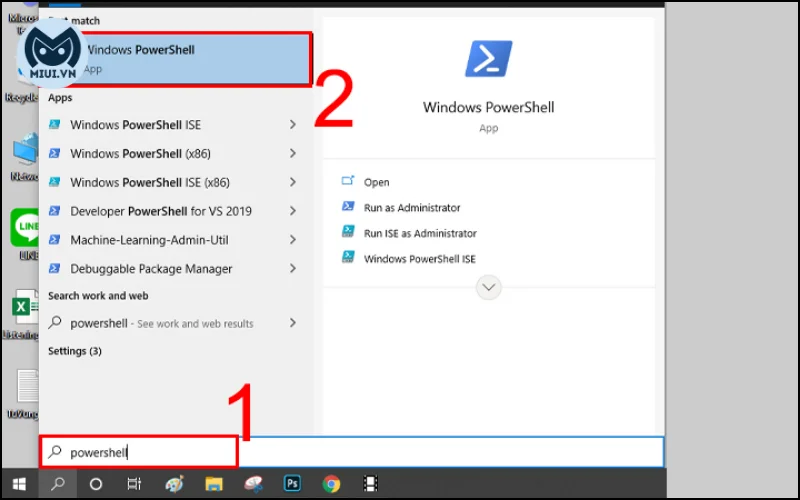This screenshot has width=800, height=500.
Task: Click the Windows PowerShell title in details pane
Action: [488, 107]
